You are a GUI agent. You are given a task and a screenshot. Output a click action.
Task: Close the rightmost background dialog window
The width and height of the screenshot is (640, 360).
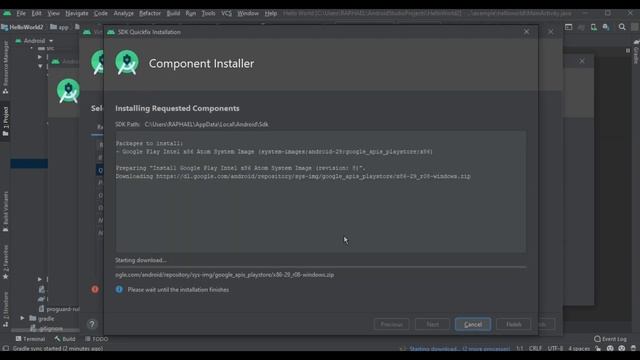click(582, 61)
